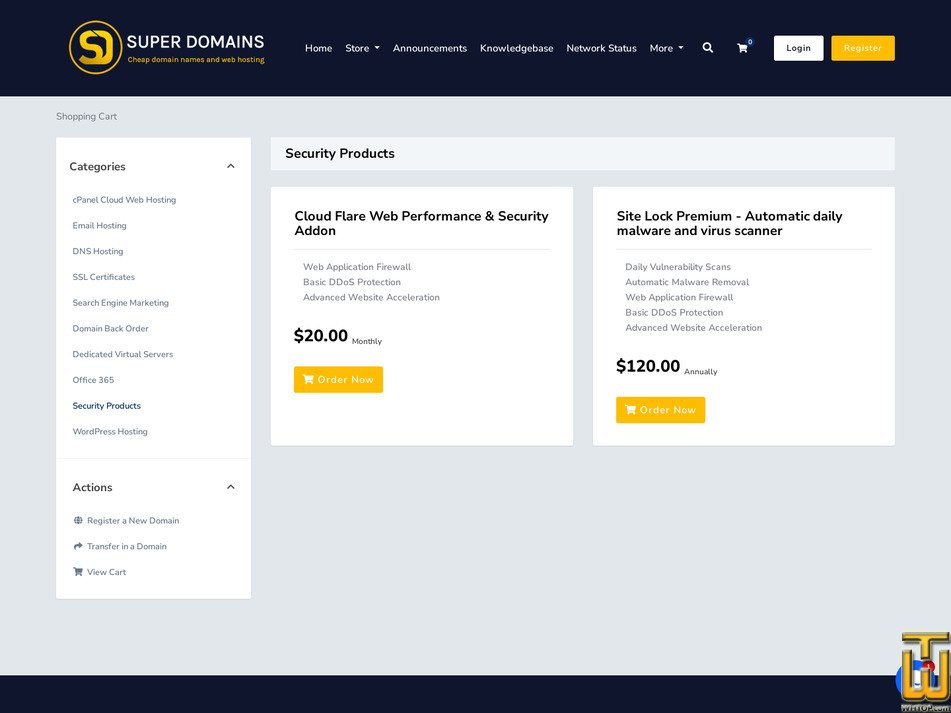Click the Cloud Flare Web Performance product title
The image size is (951, 713).
[x=422, y=223]
